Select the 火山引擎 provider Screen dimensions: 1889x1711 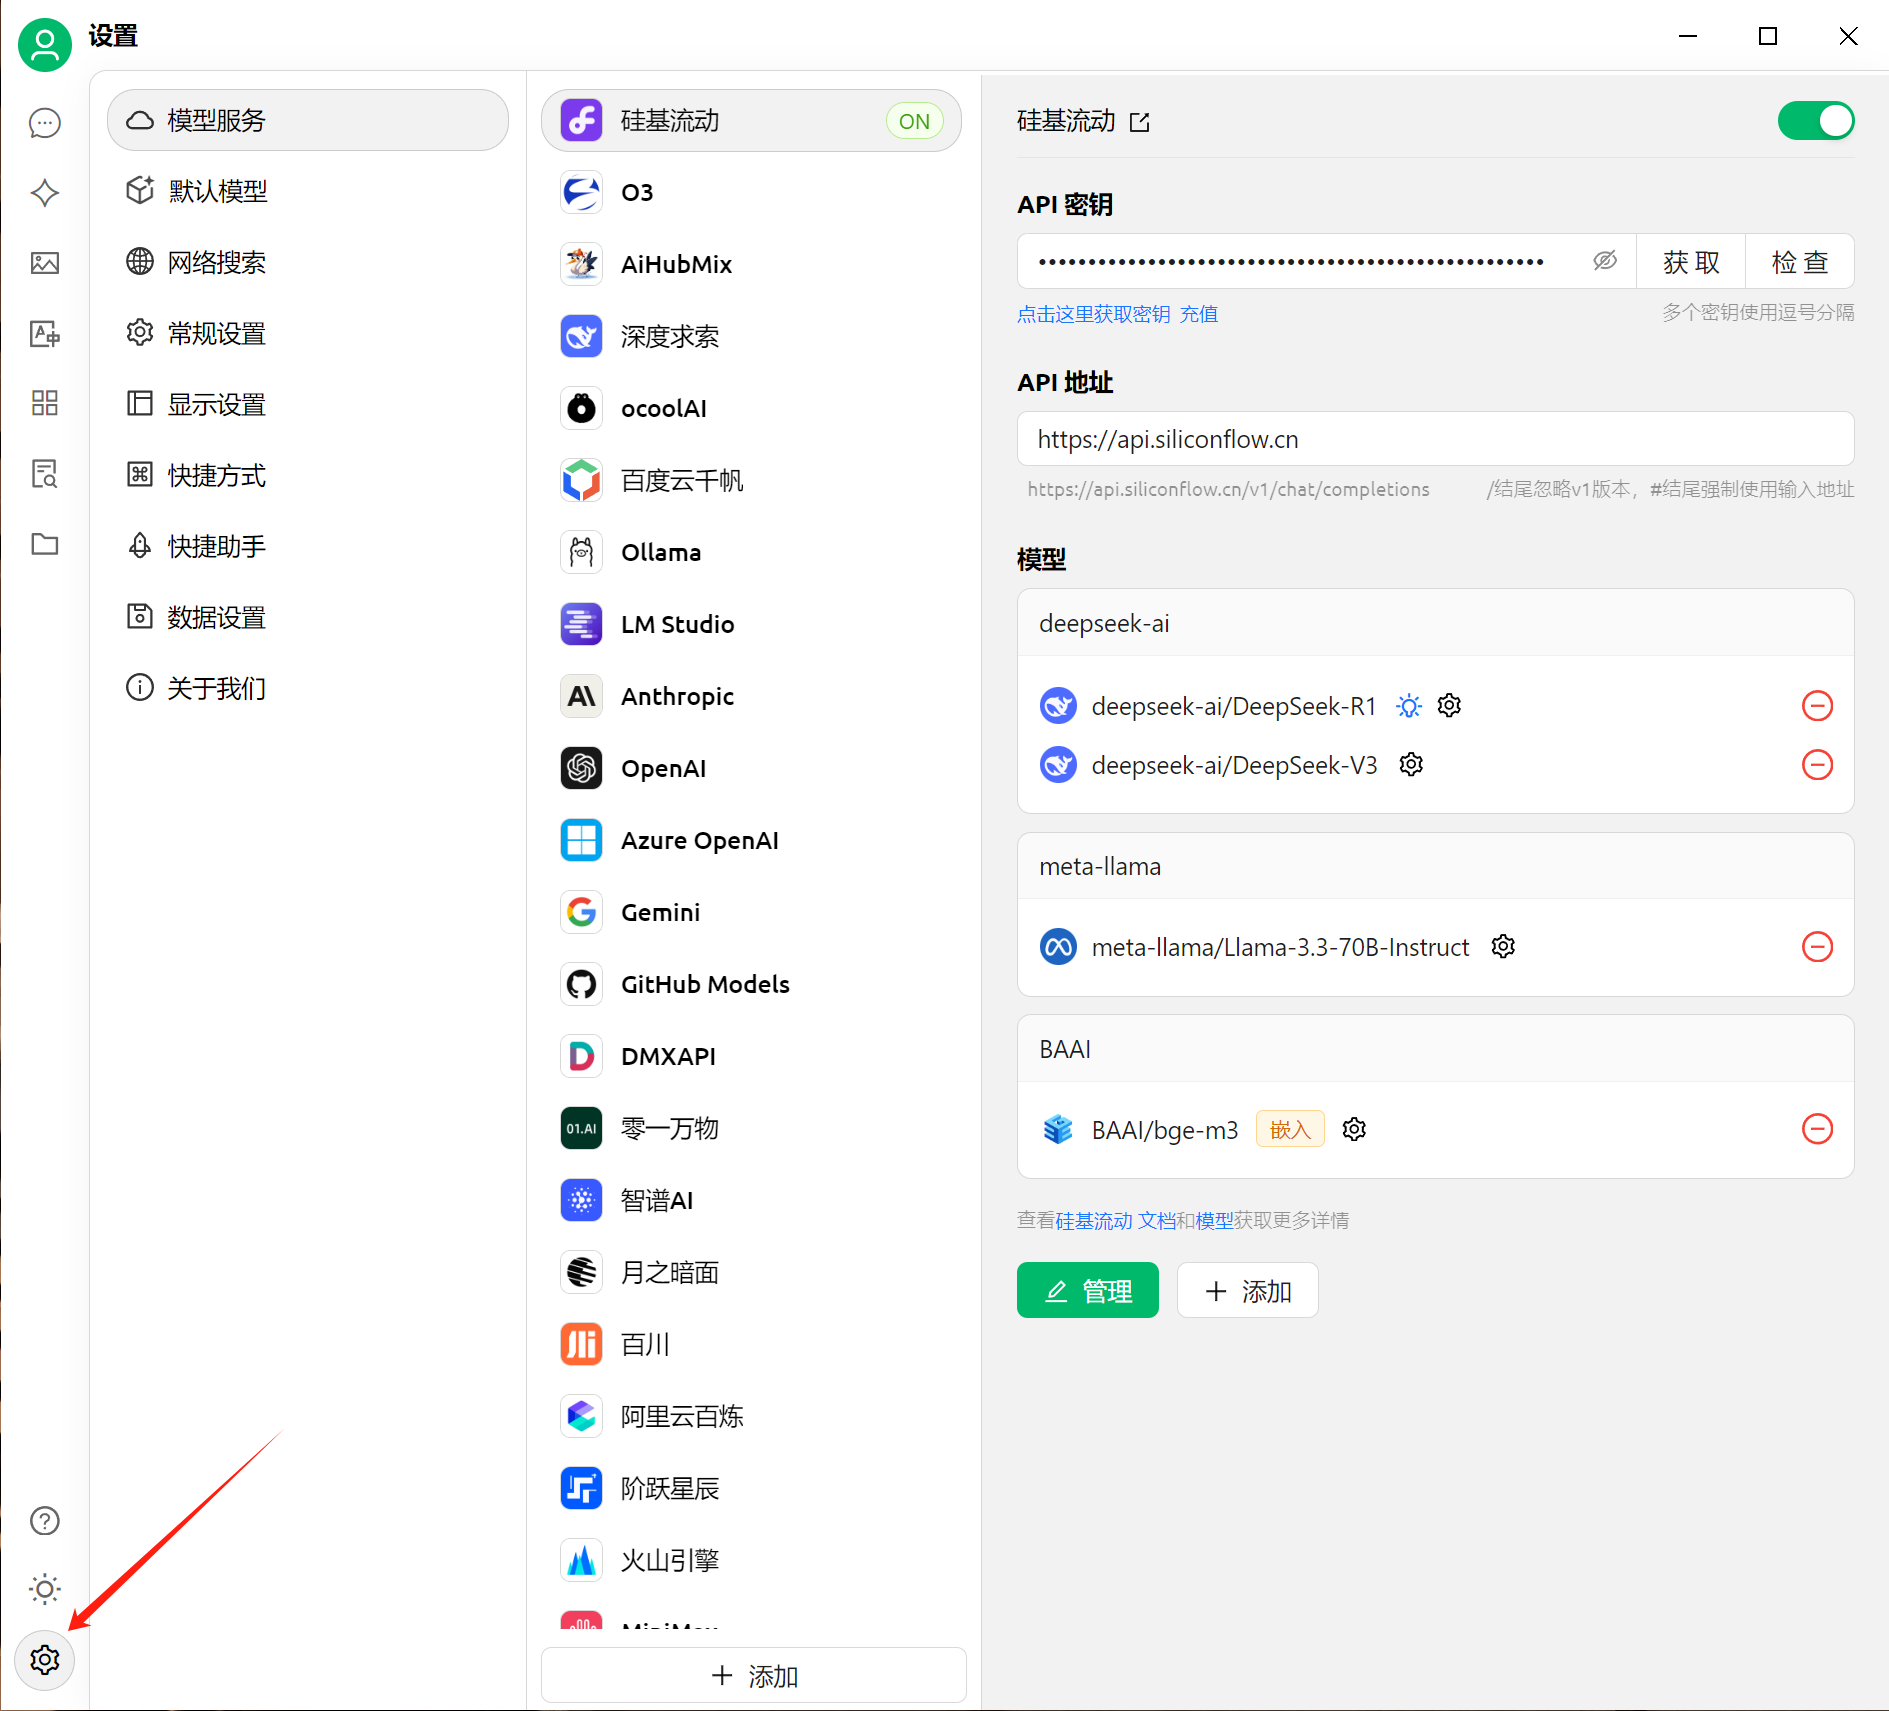click(x=752, y=1560)
